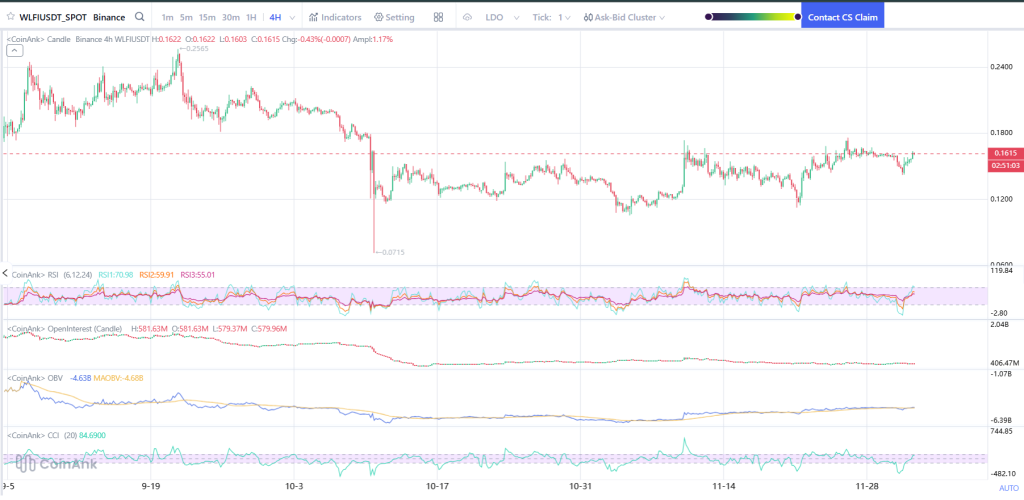
Task: Click the Ask-Bid Cluster icon
Action: click(587, 17)
